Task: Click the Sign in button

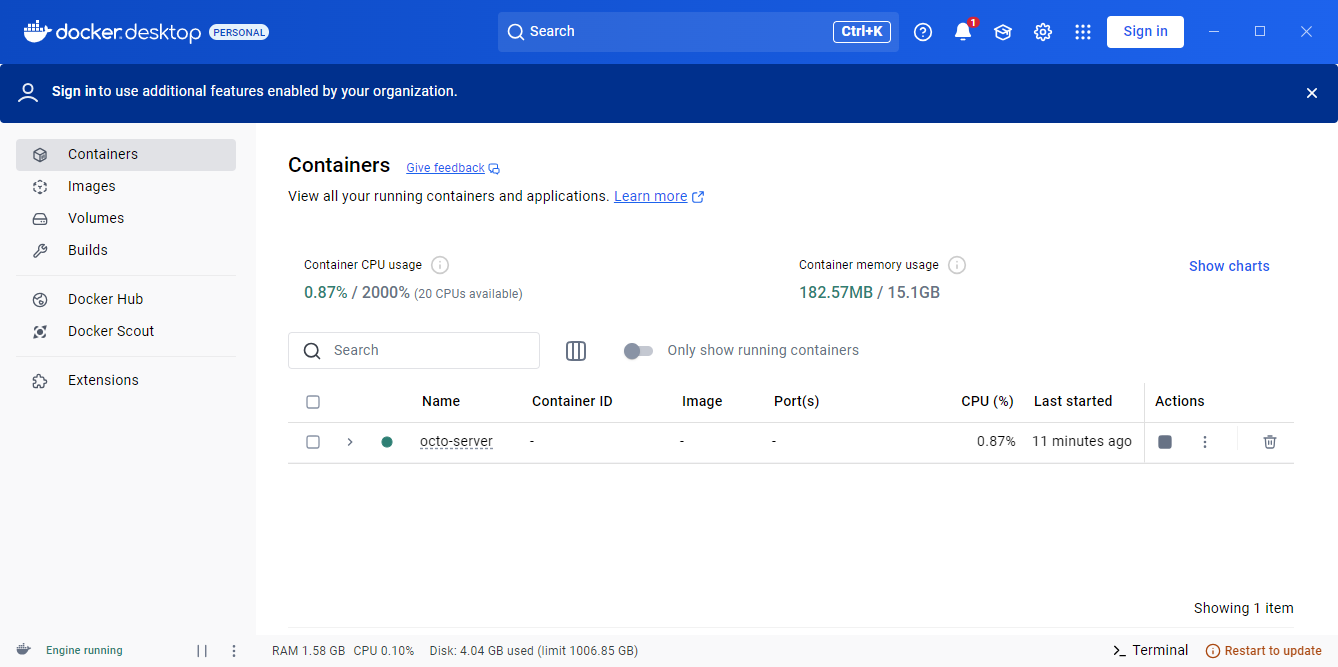Action: 1145,32
